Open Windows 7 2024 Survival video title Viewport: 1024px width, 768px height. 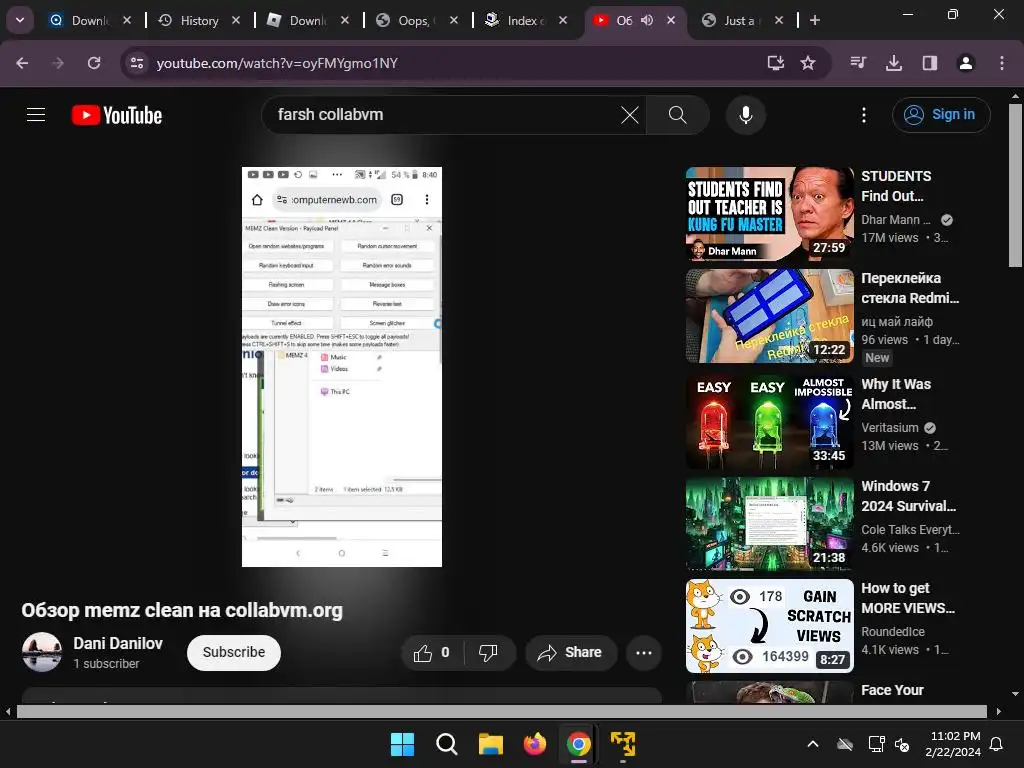tap(908, 496)
